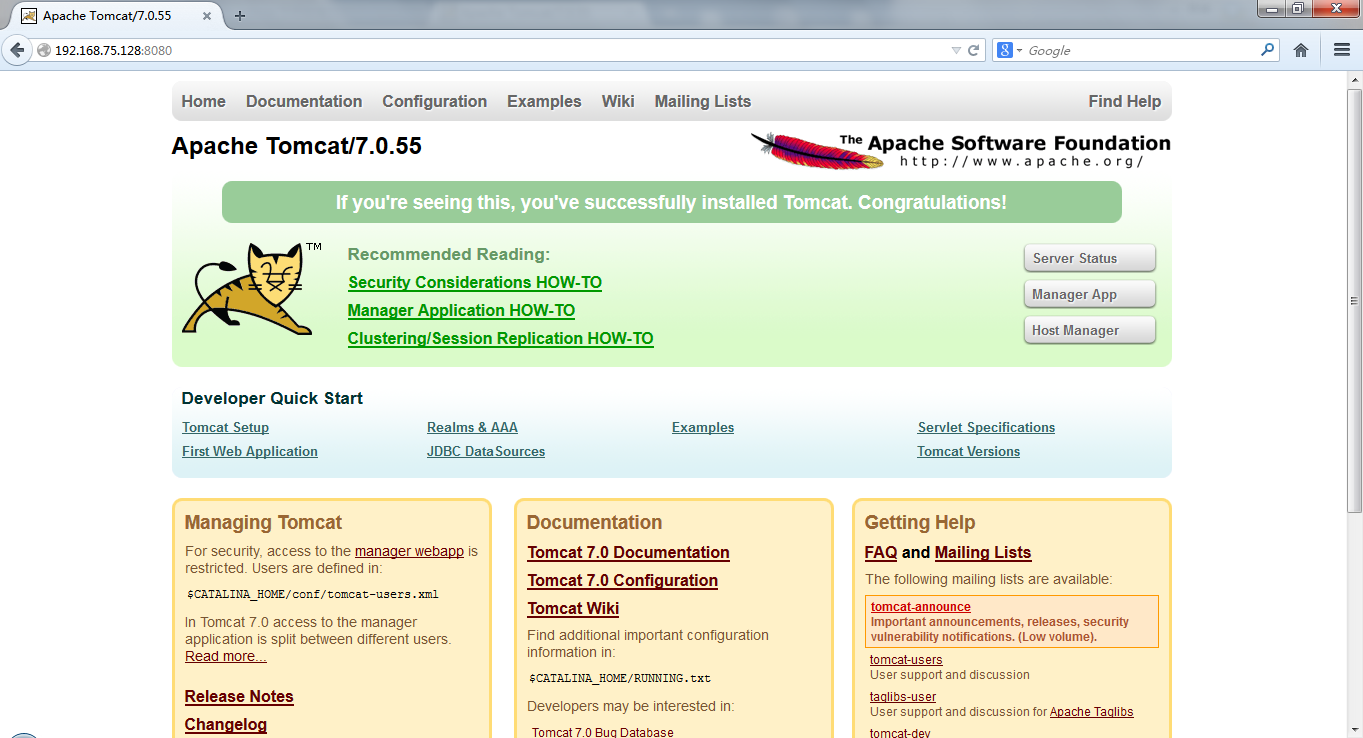Open the Changelog link
Viewport: 1363px width, 738px height.
[226, 724]
